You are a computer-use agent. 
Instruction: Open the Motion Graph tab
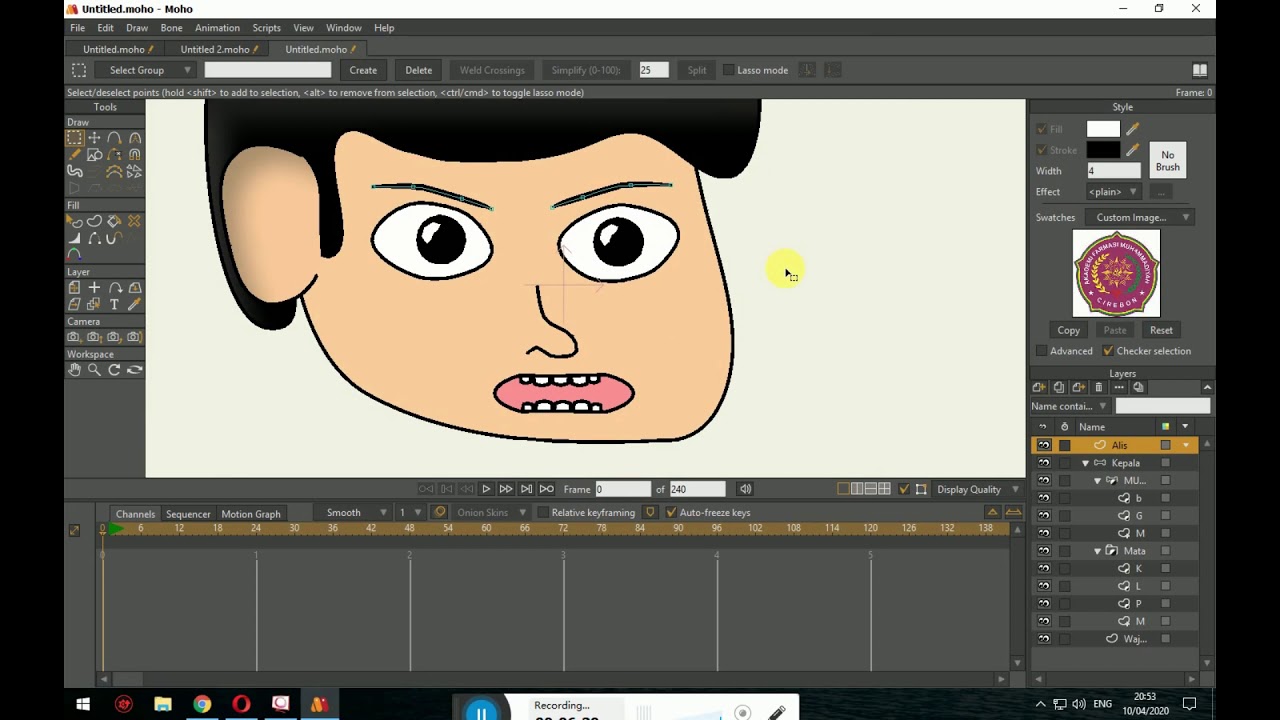click(x=251, y=514)
